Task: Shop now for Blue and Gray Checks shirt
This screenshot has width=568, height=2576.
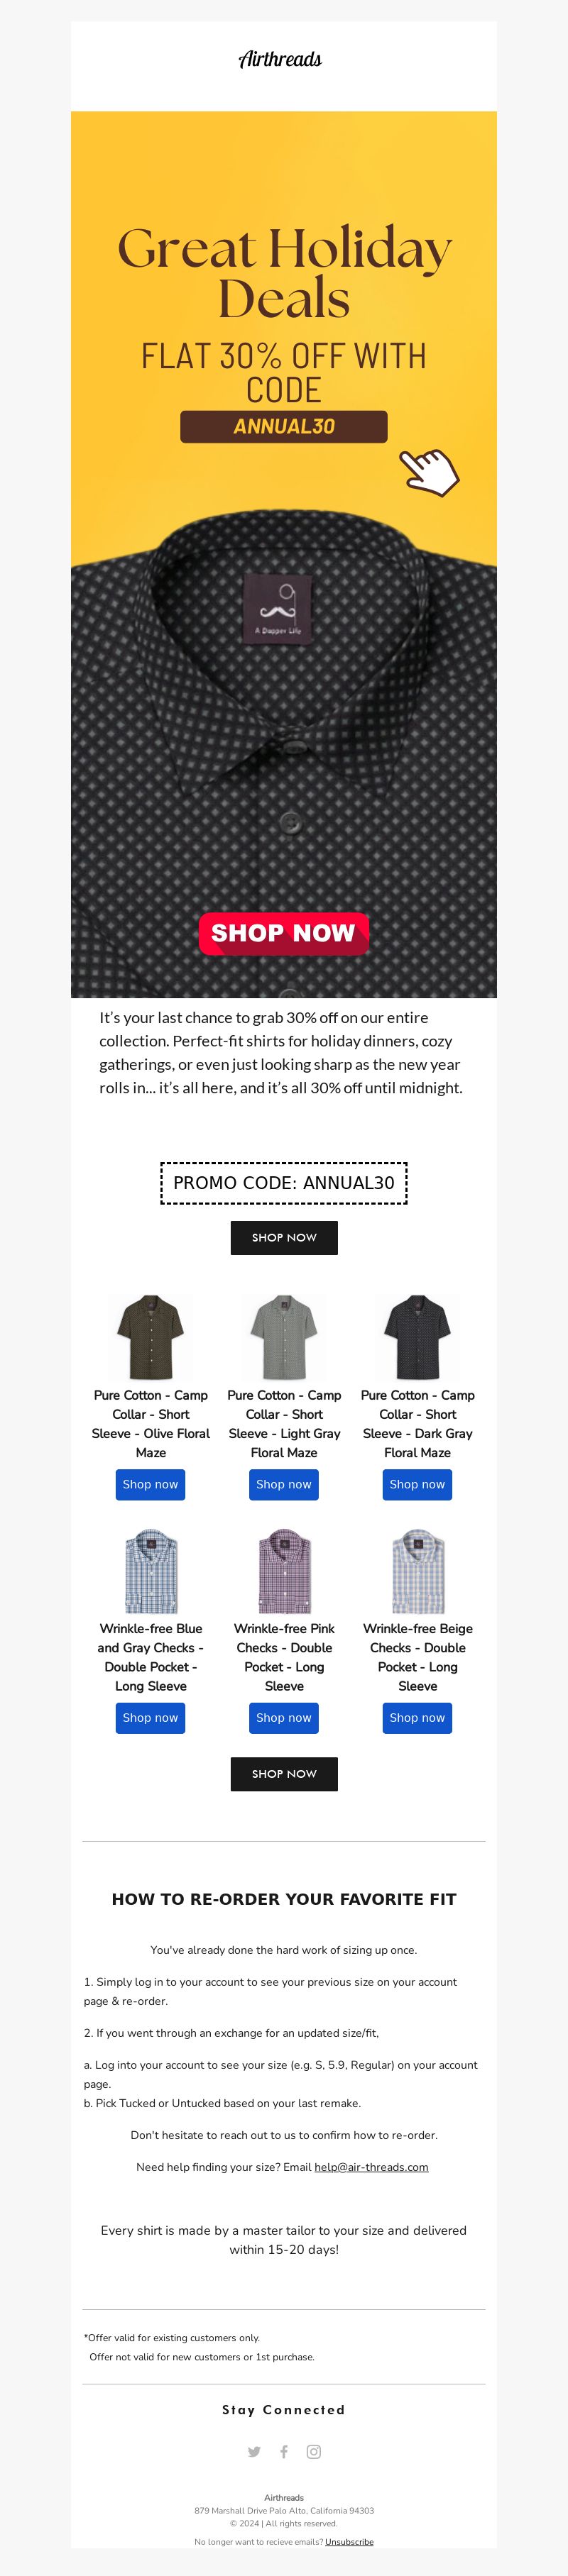Action: coord(151,1717)
